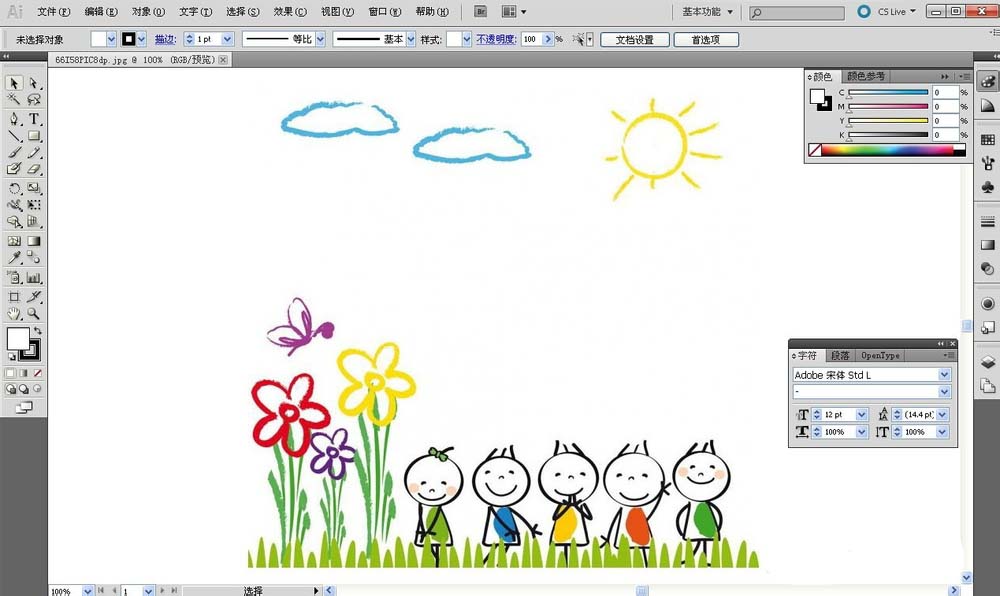The width and height of the screenshot is (1000, 596).
Task: Open the 基本功能 workspace switcher
Action: click(x=707, y=12)
